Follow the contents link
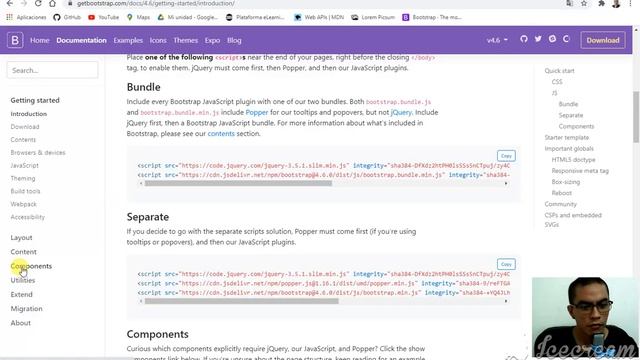 pos(221,133)
